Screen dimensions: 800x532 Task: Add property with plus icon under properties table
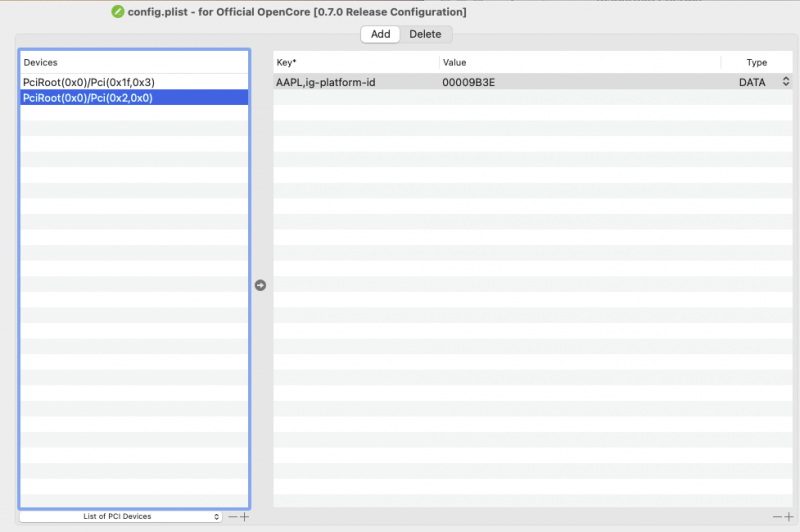tap(789, 517)
